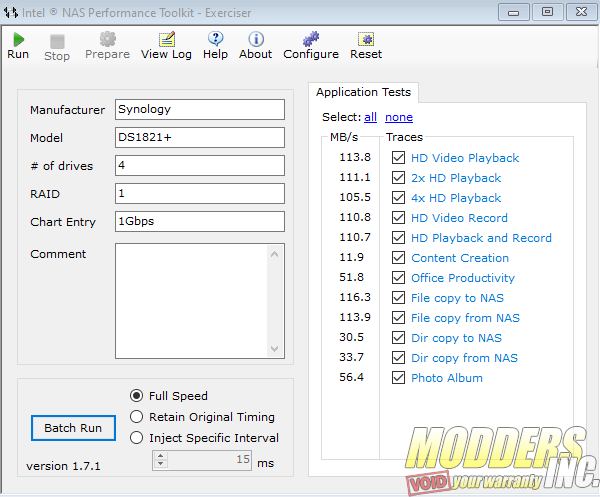Toggle Dir copy to NAS checkbox
The width and height of the screenshot is (600, 497).
pos(398,337)
